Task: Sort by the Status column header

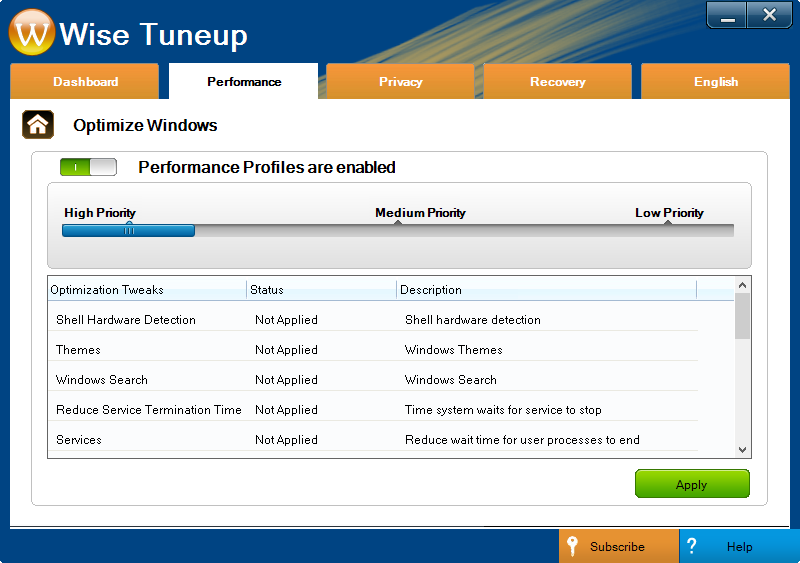Action: pos(321,289)
